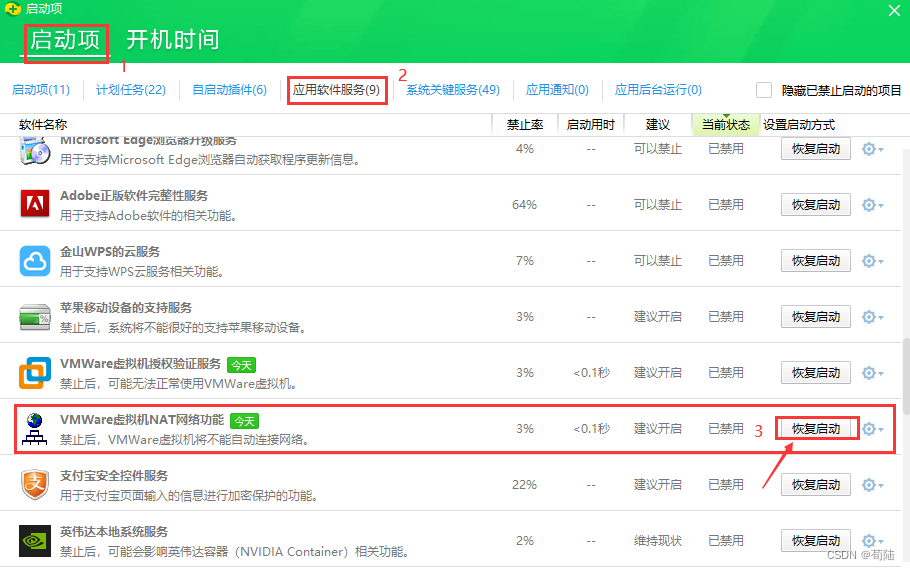Click 恢复启动 for VMWare虚拟机NAT网络功能
Viewport: 910px width, 570px height.
[815, 429]
